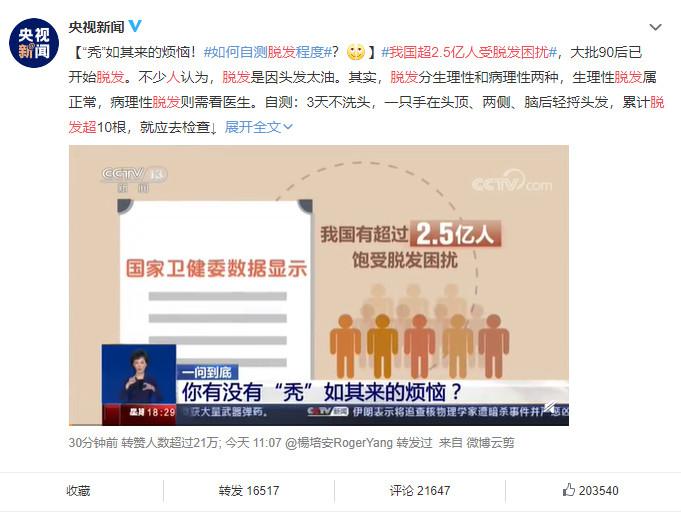Click the 微博云剪 source link
The width and height of the screenshot is (681, 512).
pos(490,443)
